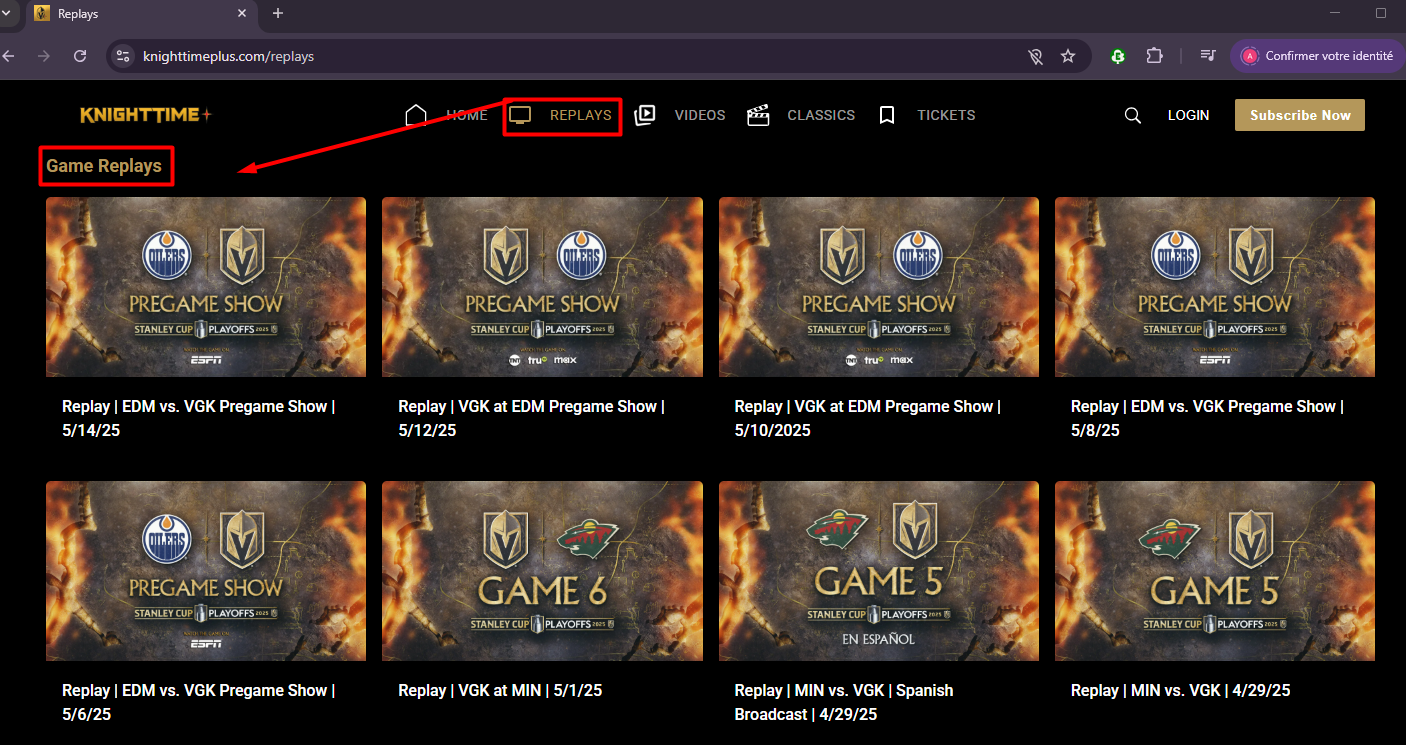The height and width of the screenshot is (745, 1406).
Task: Click the Confirmer votre identité profile button
Action: pyautogui.click(x=1318, y=56)
